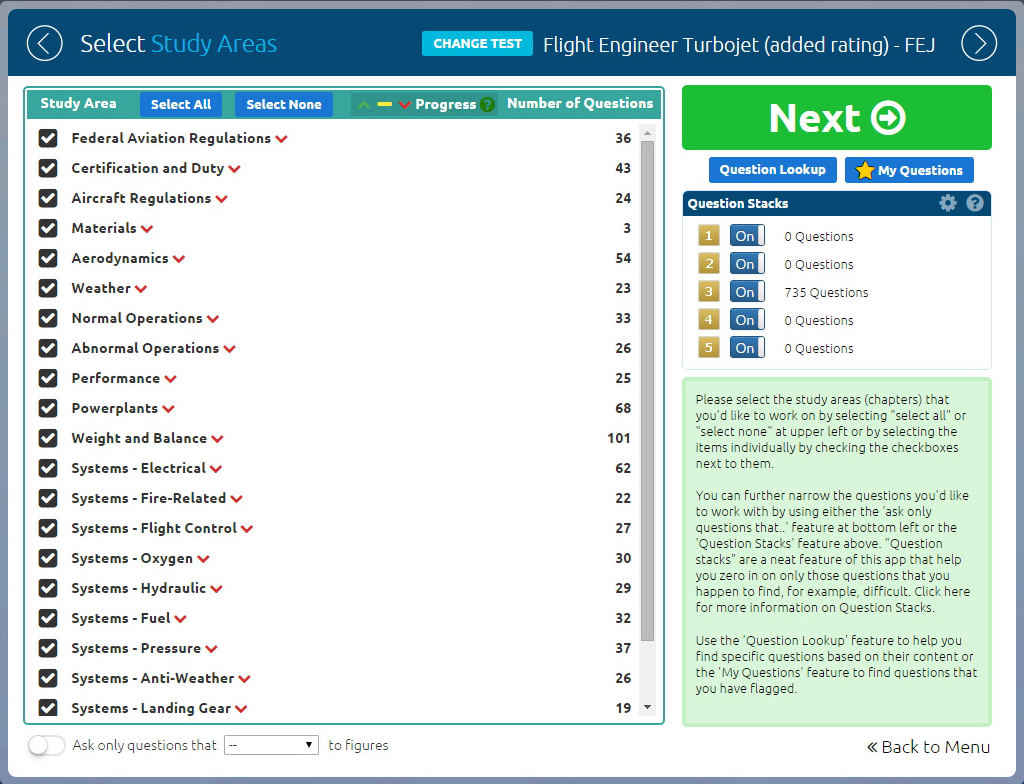Viewport: 1024px width, 784px height.
Task: Go forward using the right arrow circle icon
Action: [x=979, y=44]
